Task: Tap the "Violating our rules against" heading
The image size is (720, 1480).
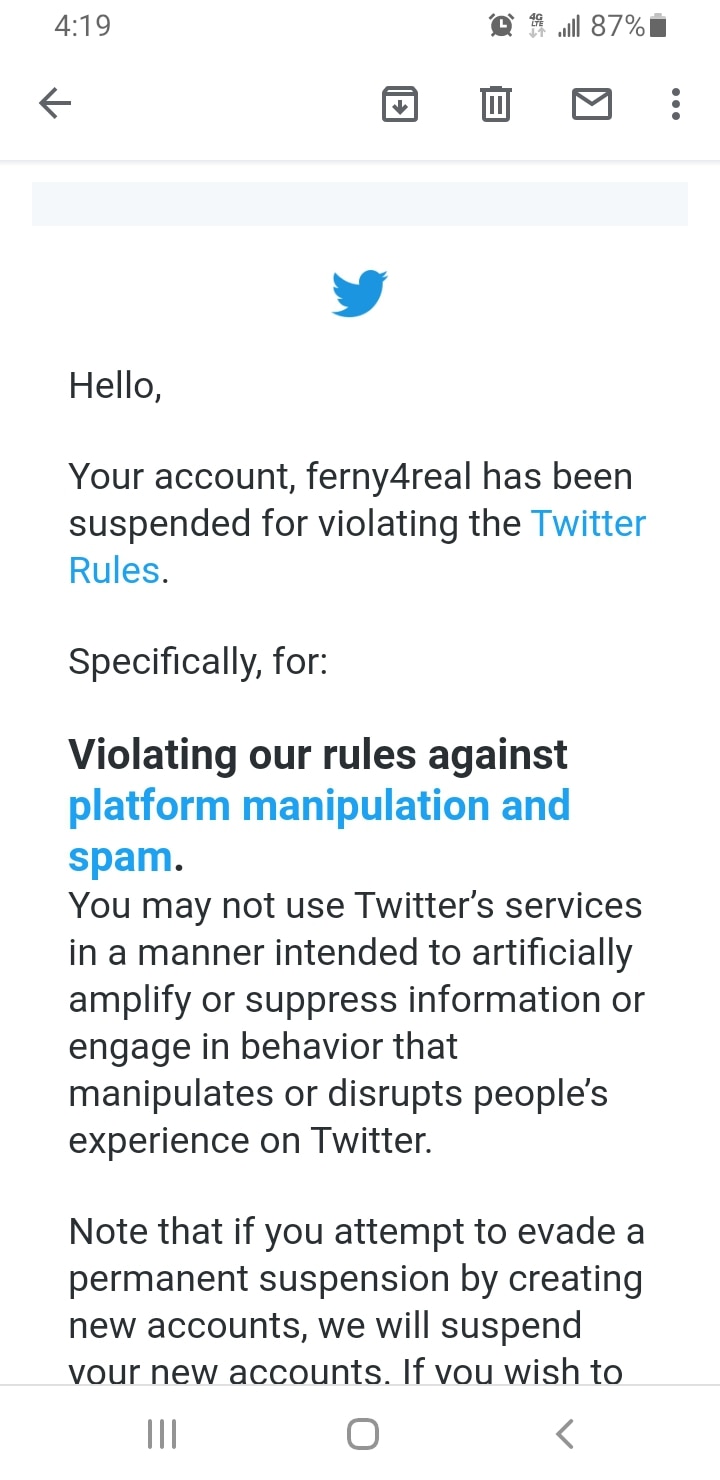Action: pos(318,755)
